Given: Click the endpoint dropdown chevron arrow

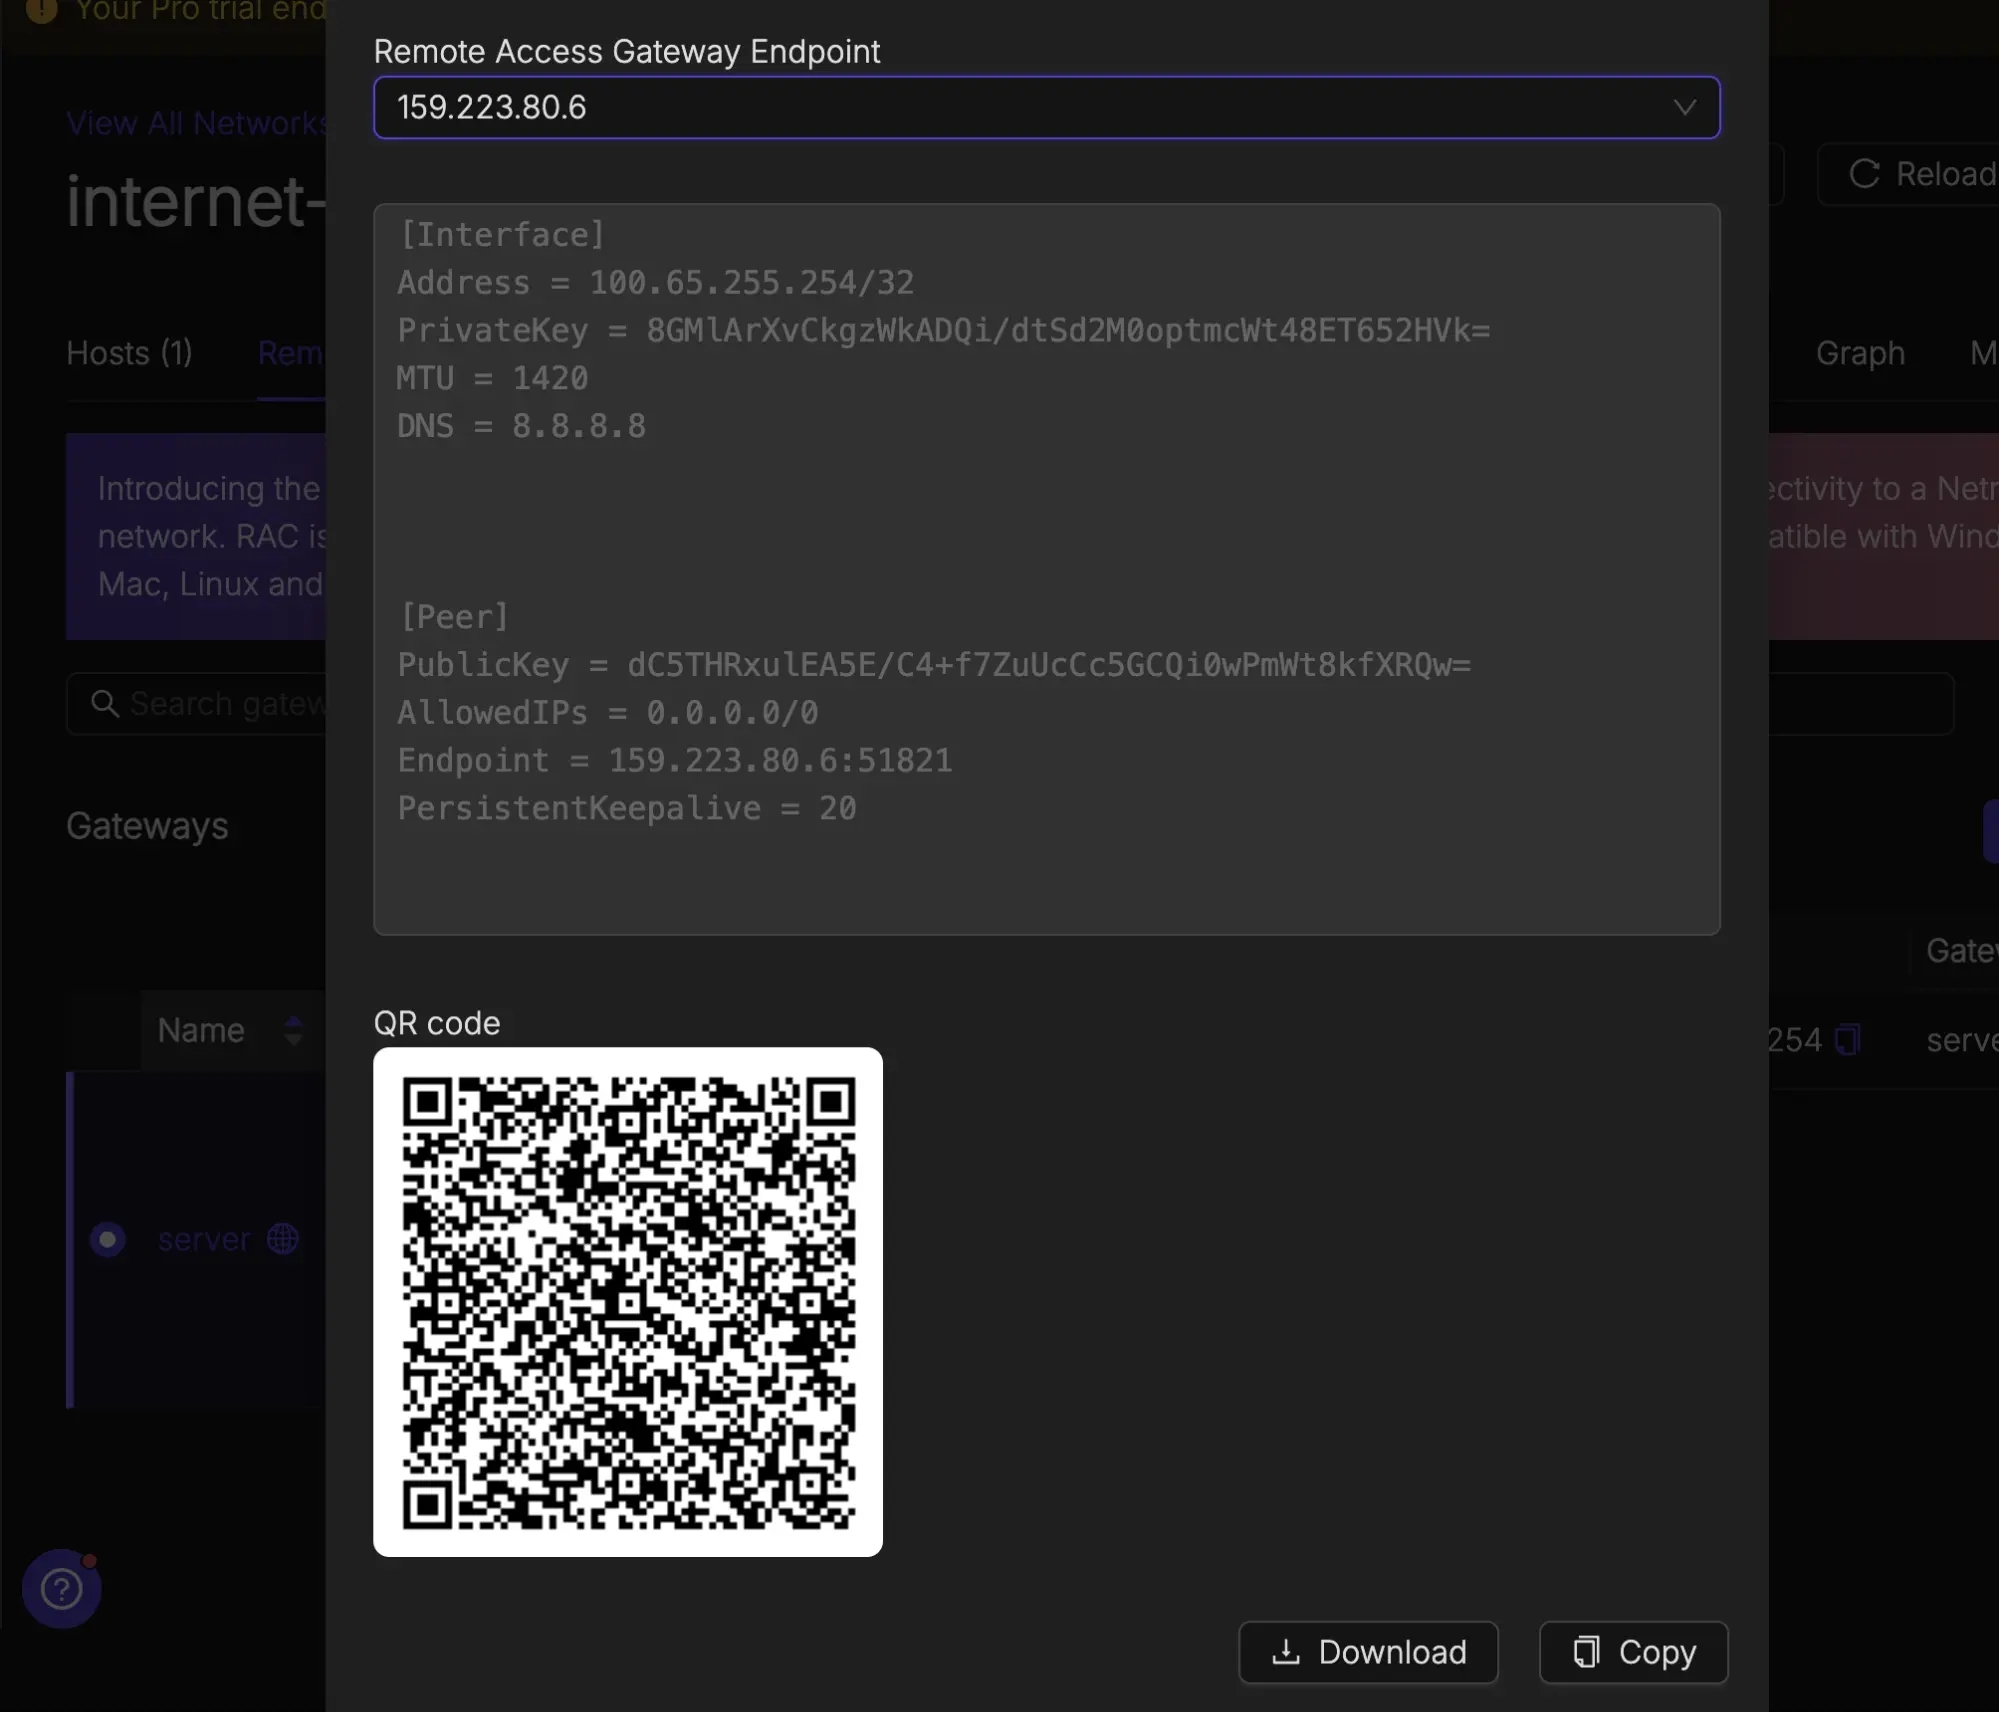Looking at the screenshot, I should click(1685, 107).
